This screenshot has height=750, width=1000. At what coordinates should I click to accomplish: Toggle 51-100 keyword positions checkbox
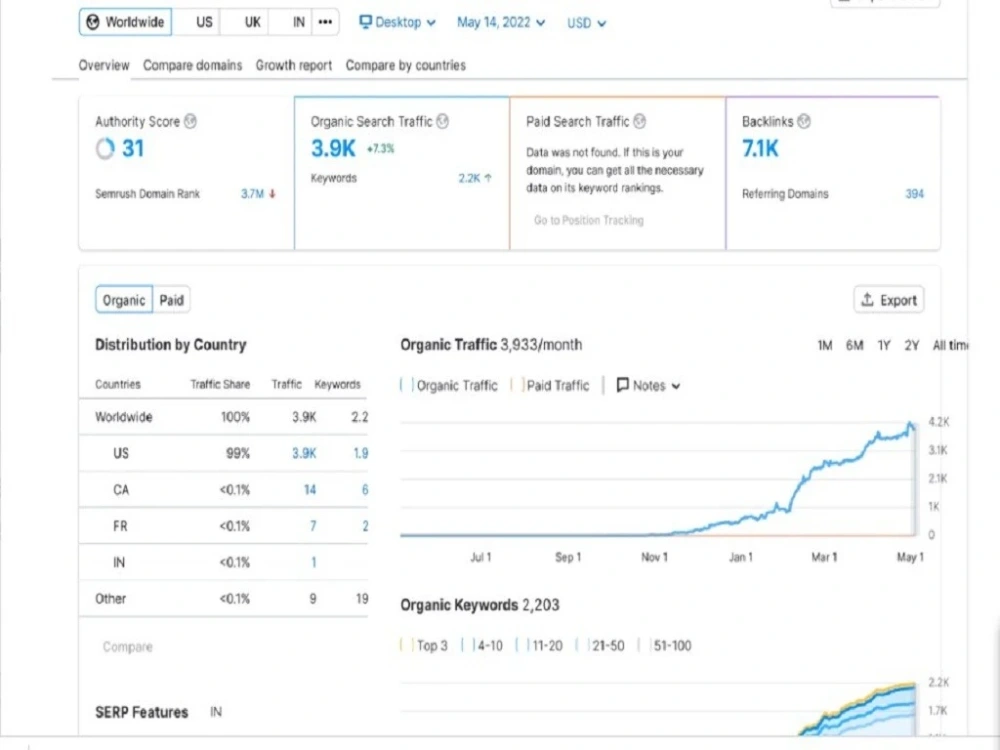point(644,645)
